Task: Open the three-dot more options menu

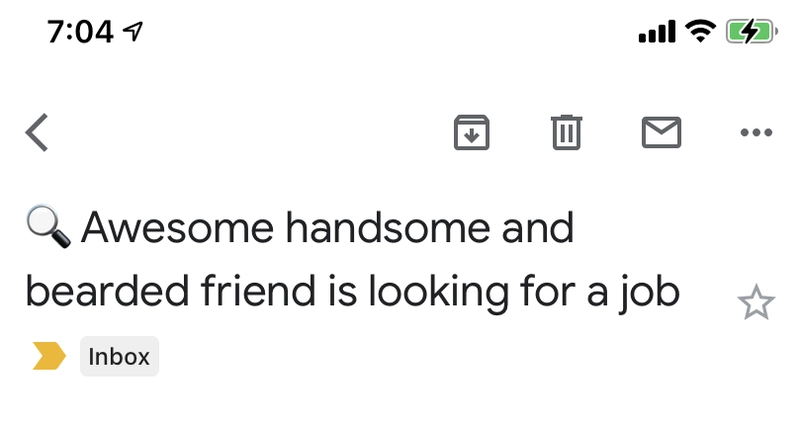Action: pos(756,133)
